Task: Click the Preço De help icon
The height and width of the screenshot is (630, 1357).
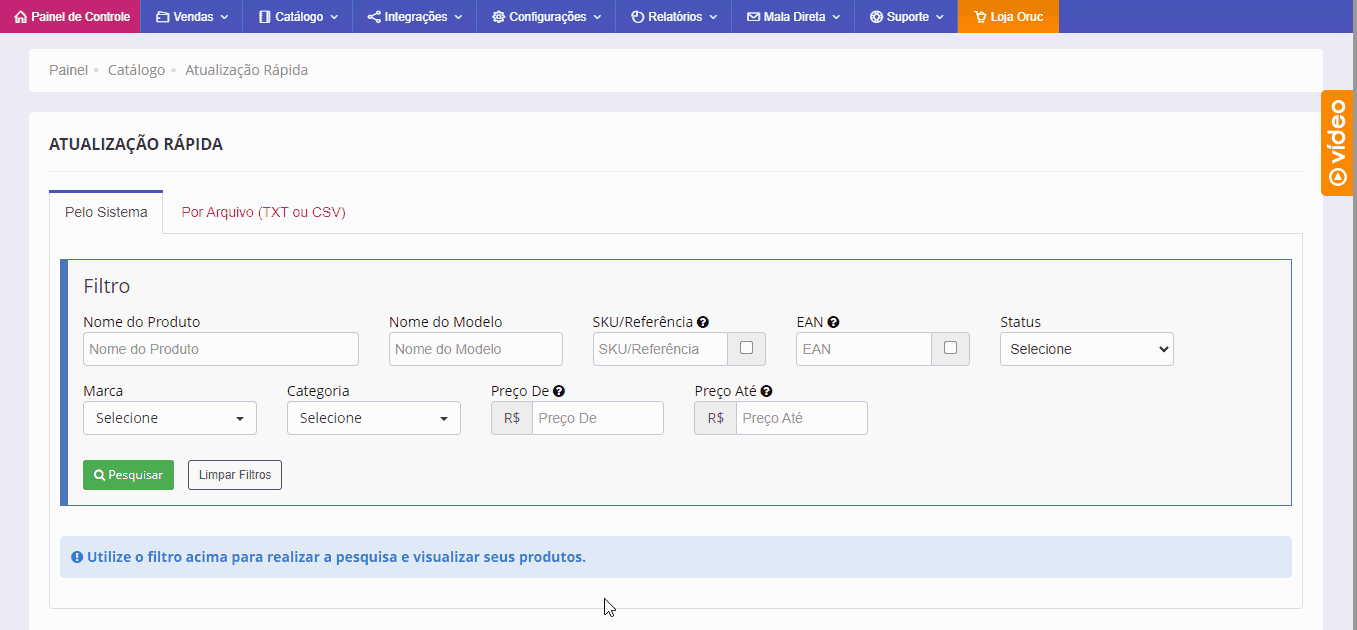Action: pos(559,392)
